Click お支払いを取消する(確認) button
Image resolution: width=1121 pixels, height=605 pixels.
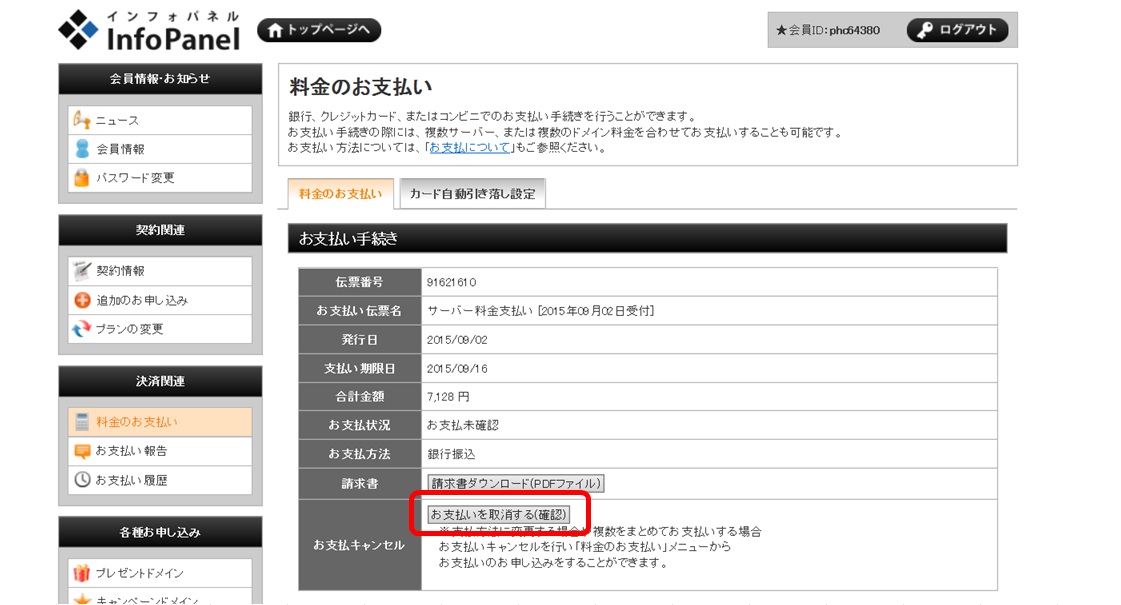coord(498,514)
